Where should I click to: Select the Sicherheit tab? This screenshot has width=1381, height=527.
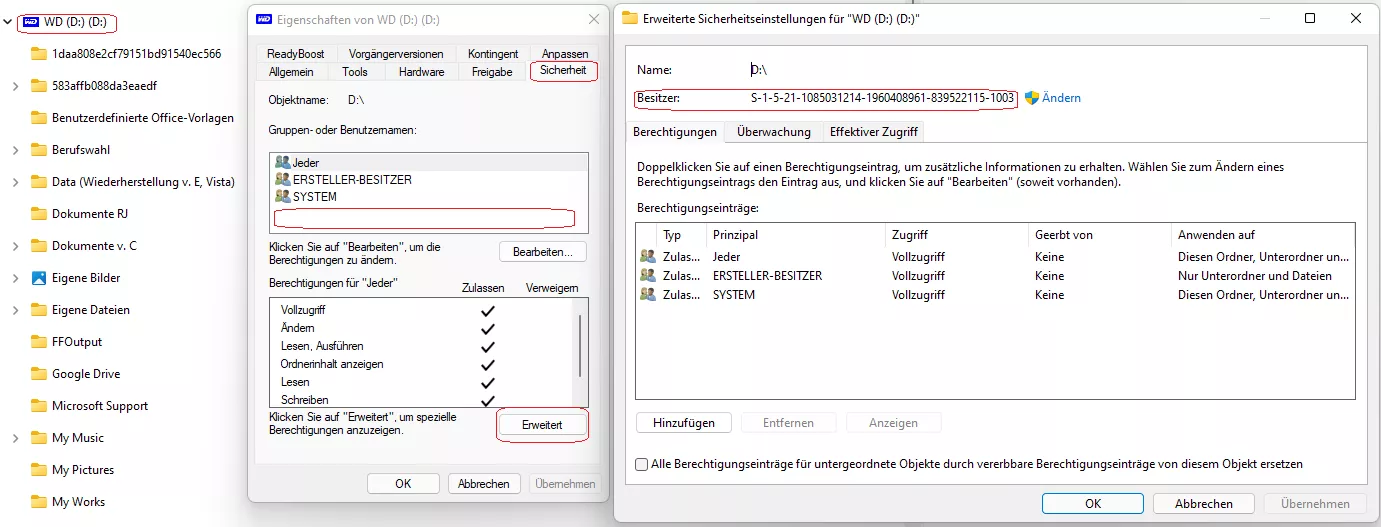563,70
